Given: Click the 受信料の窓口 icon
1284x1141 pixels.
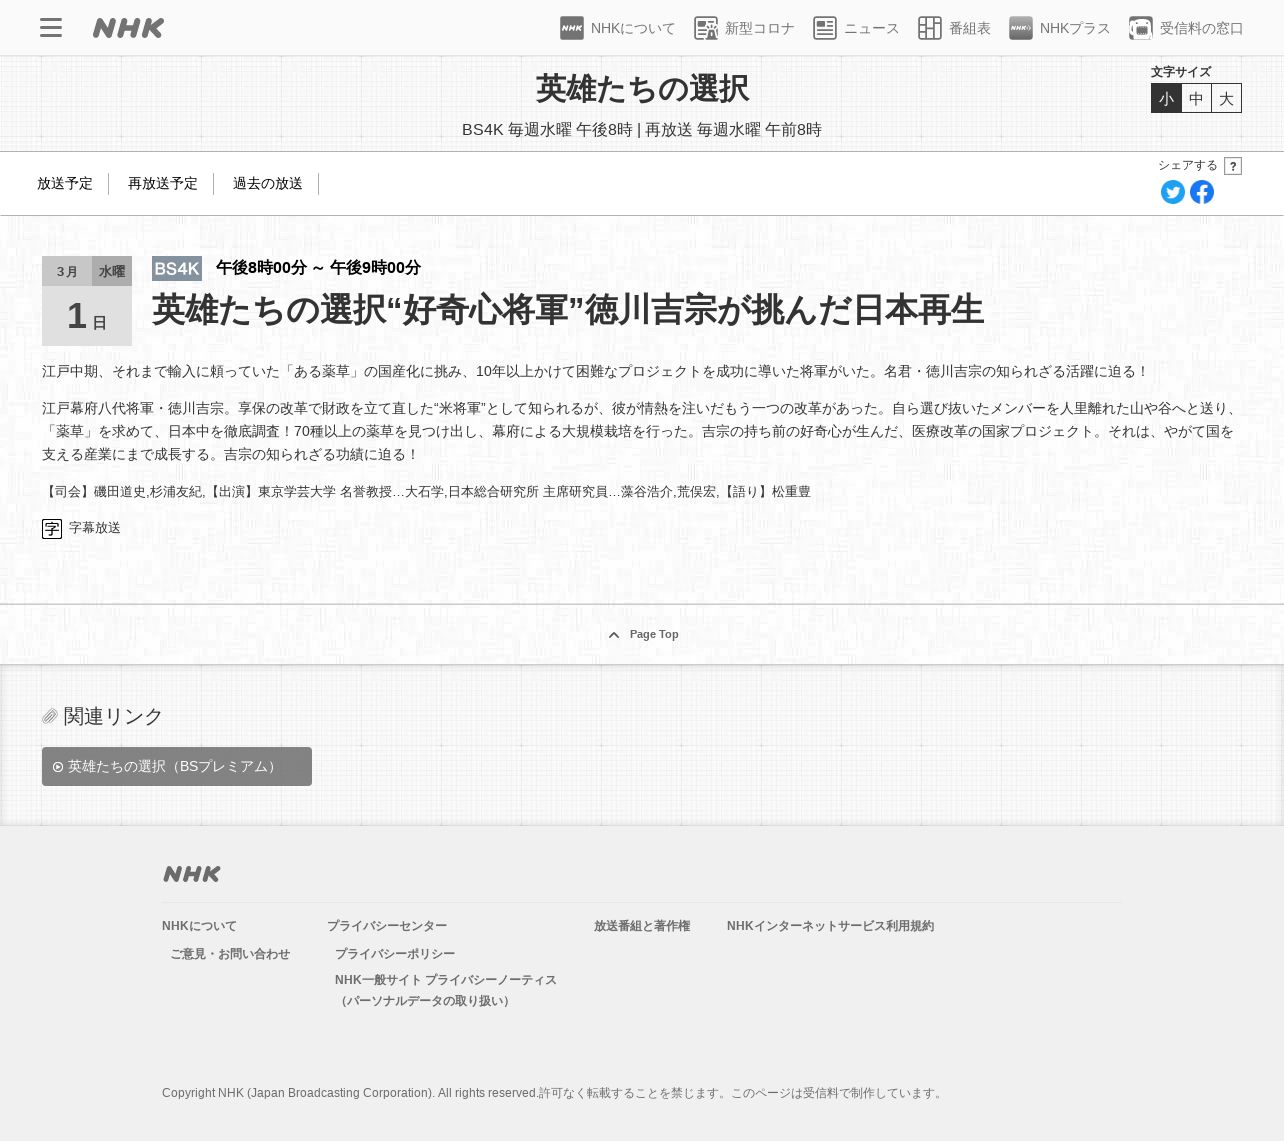Looking at the screenshot, I should click(x=1140, y=28).
